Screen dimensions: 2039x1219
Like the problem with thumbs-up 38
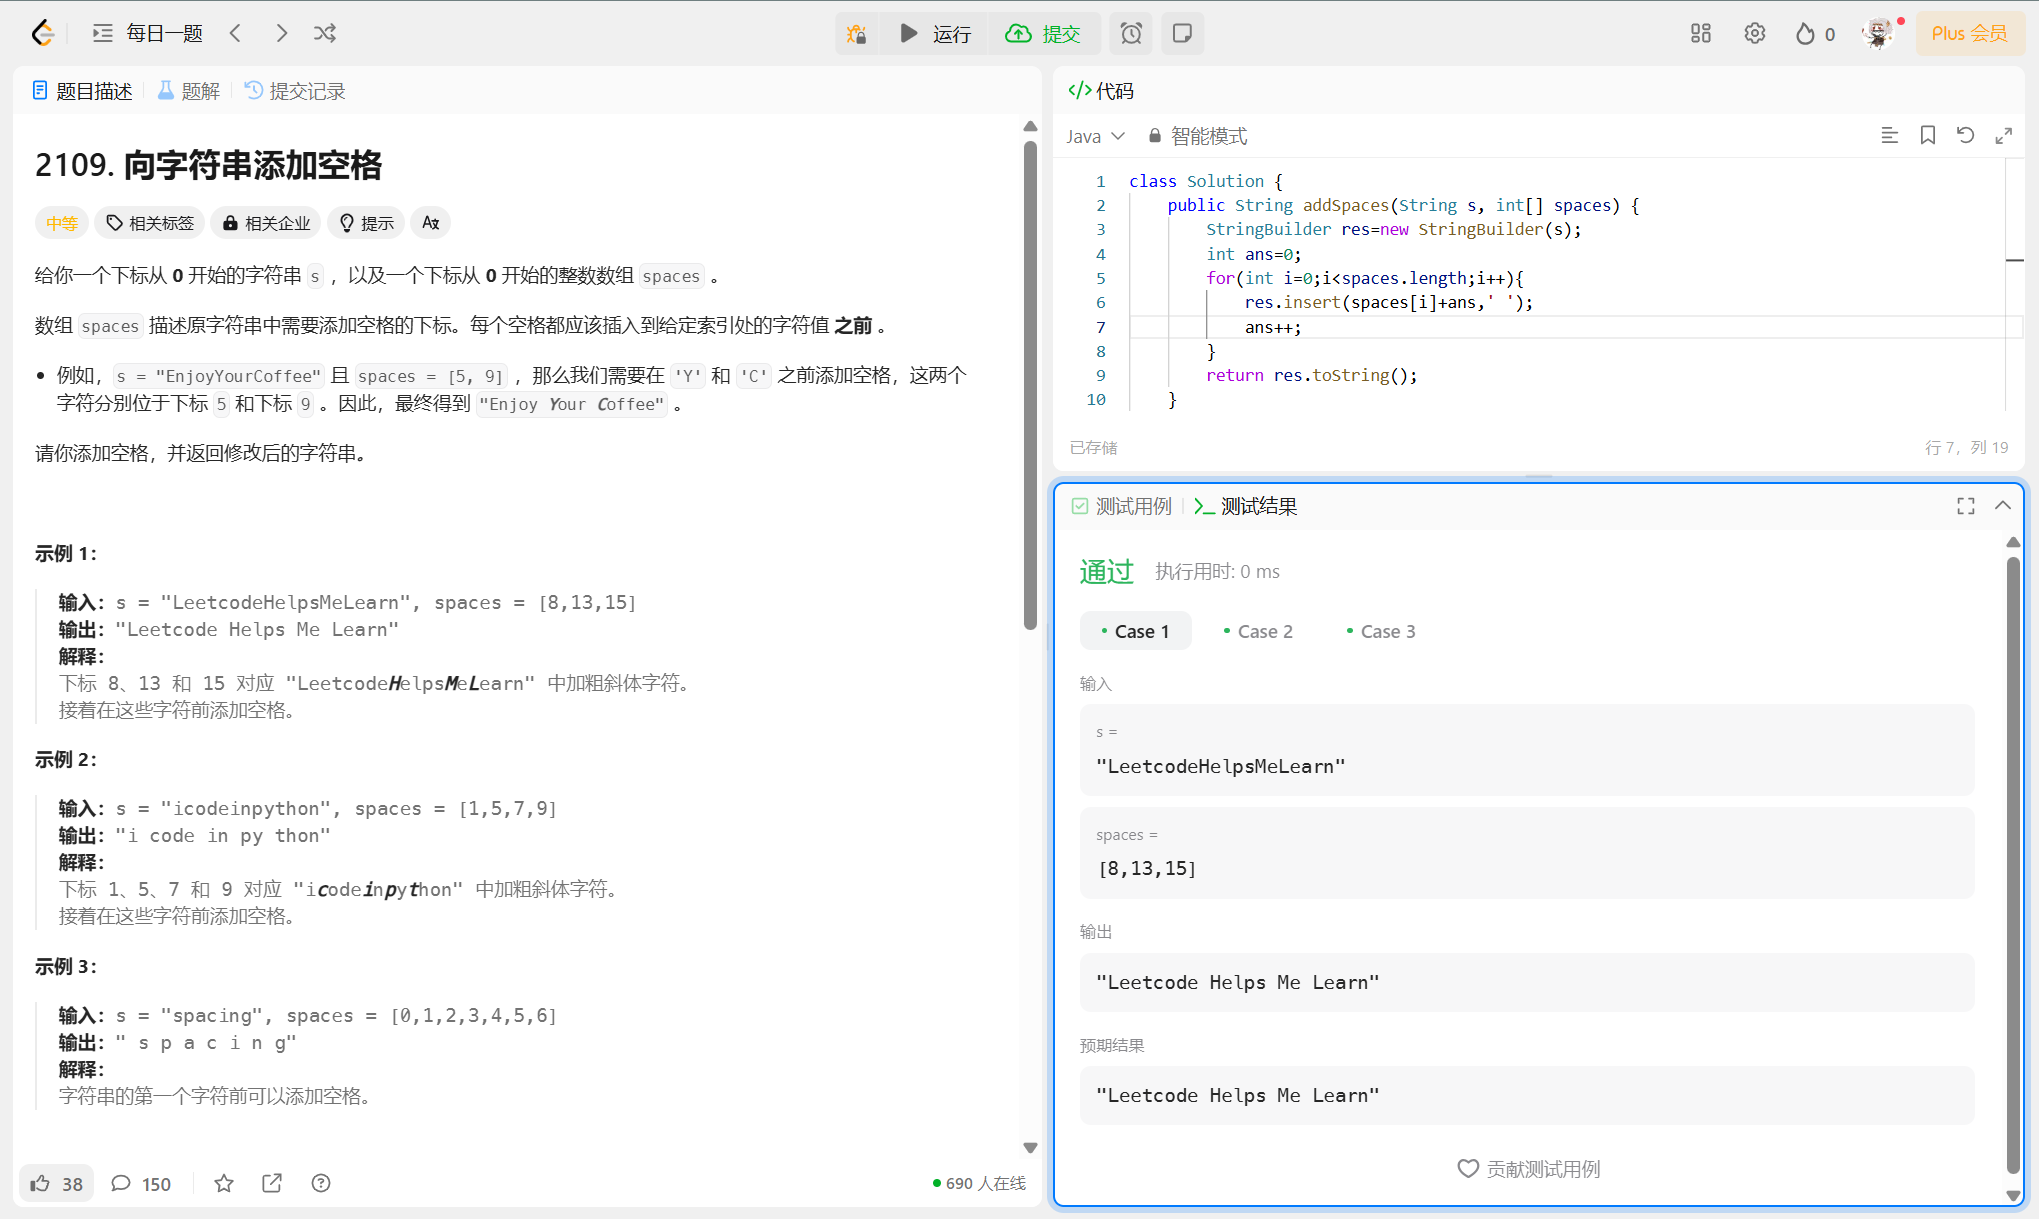click(56, 1183)
